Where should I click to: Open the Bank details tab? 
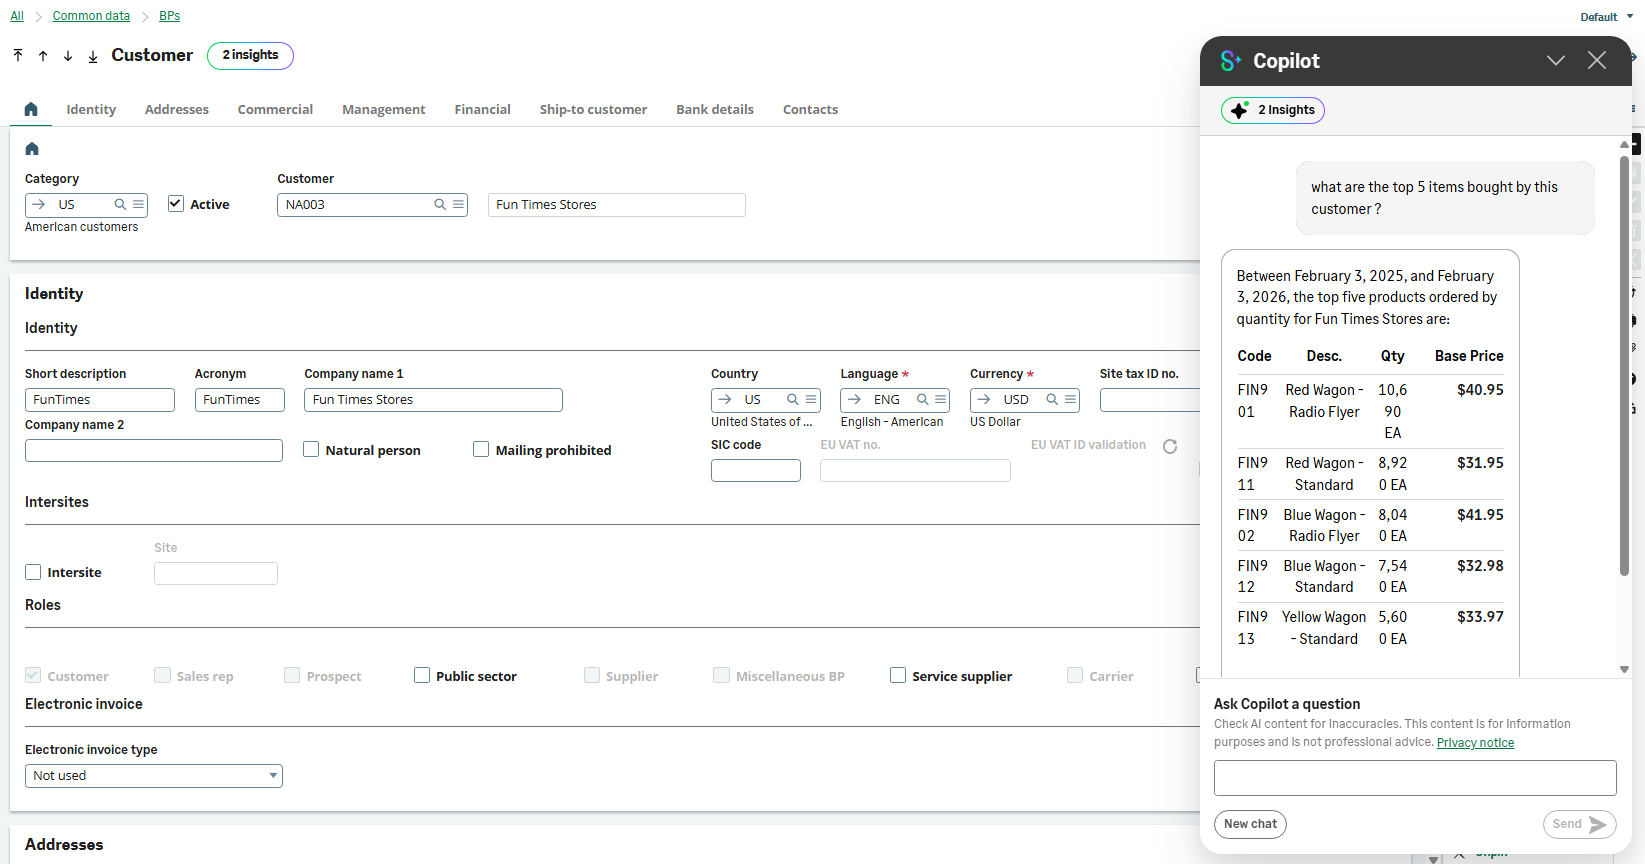pos(714,110)
